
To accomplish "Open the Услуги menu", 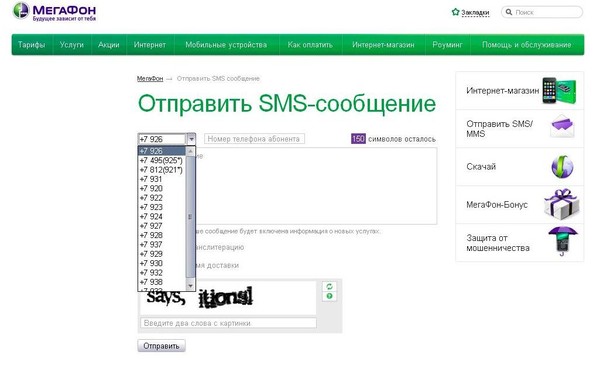I will 72,45.
